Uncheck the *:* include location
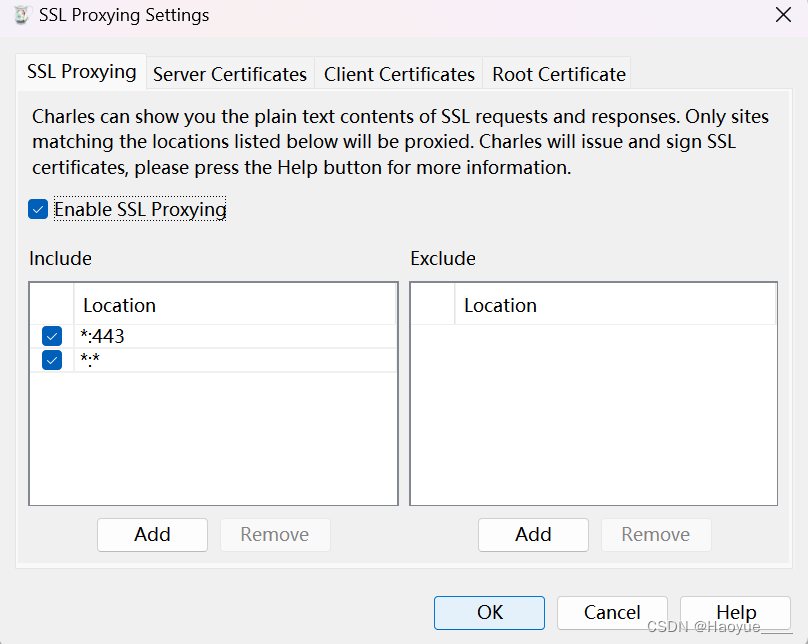This screenshot has height=644, width=808. tap(52, 360)
